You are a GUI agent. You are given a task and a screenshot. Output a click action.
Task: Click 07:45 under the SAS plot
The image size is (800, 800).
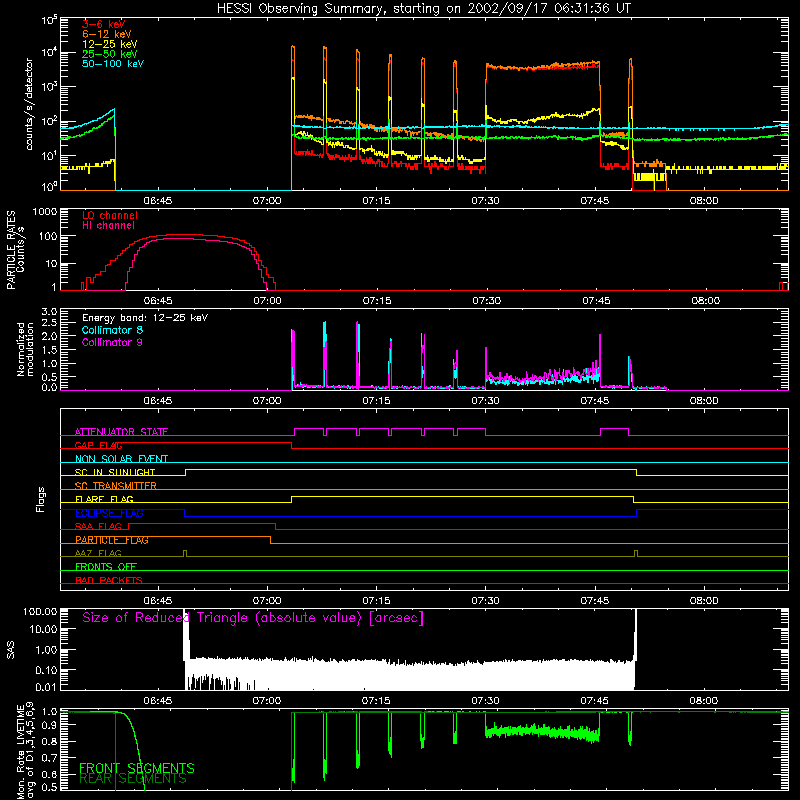tap(594, 701)
